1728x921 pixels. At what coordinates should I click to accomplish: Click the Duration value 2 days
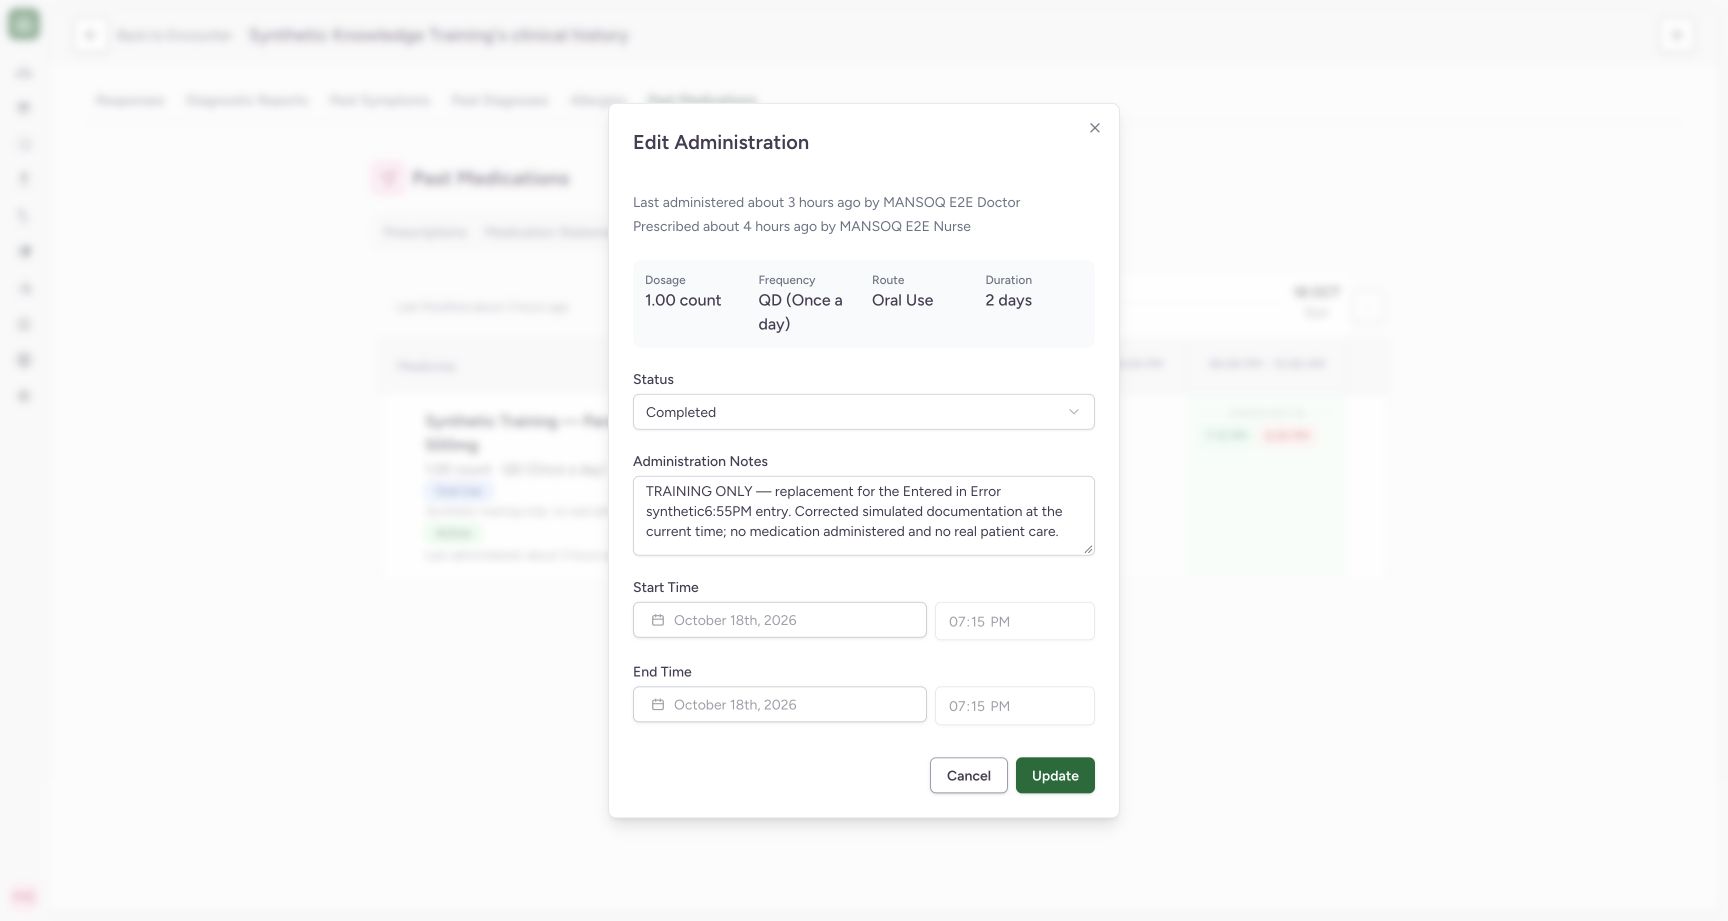pos(1009,300)
